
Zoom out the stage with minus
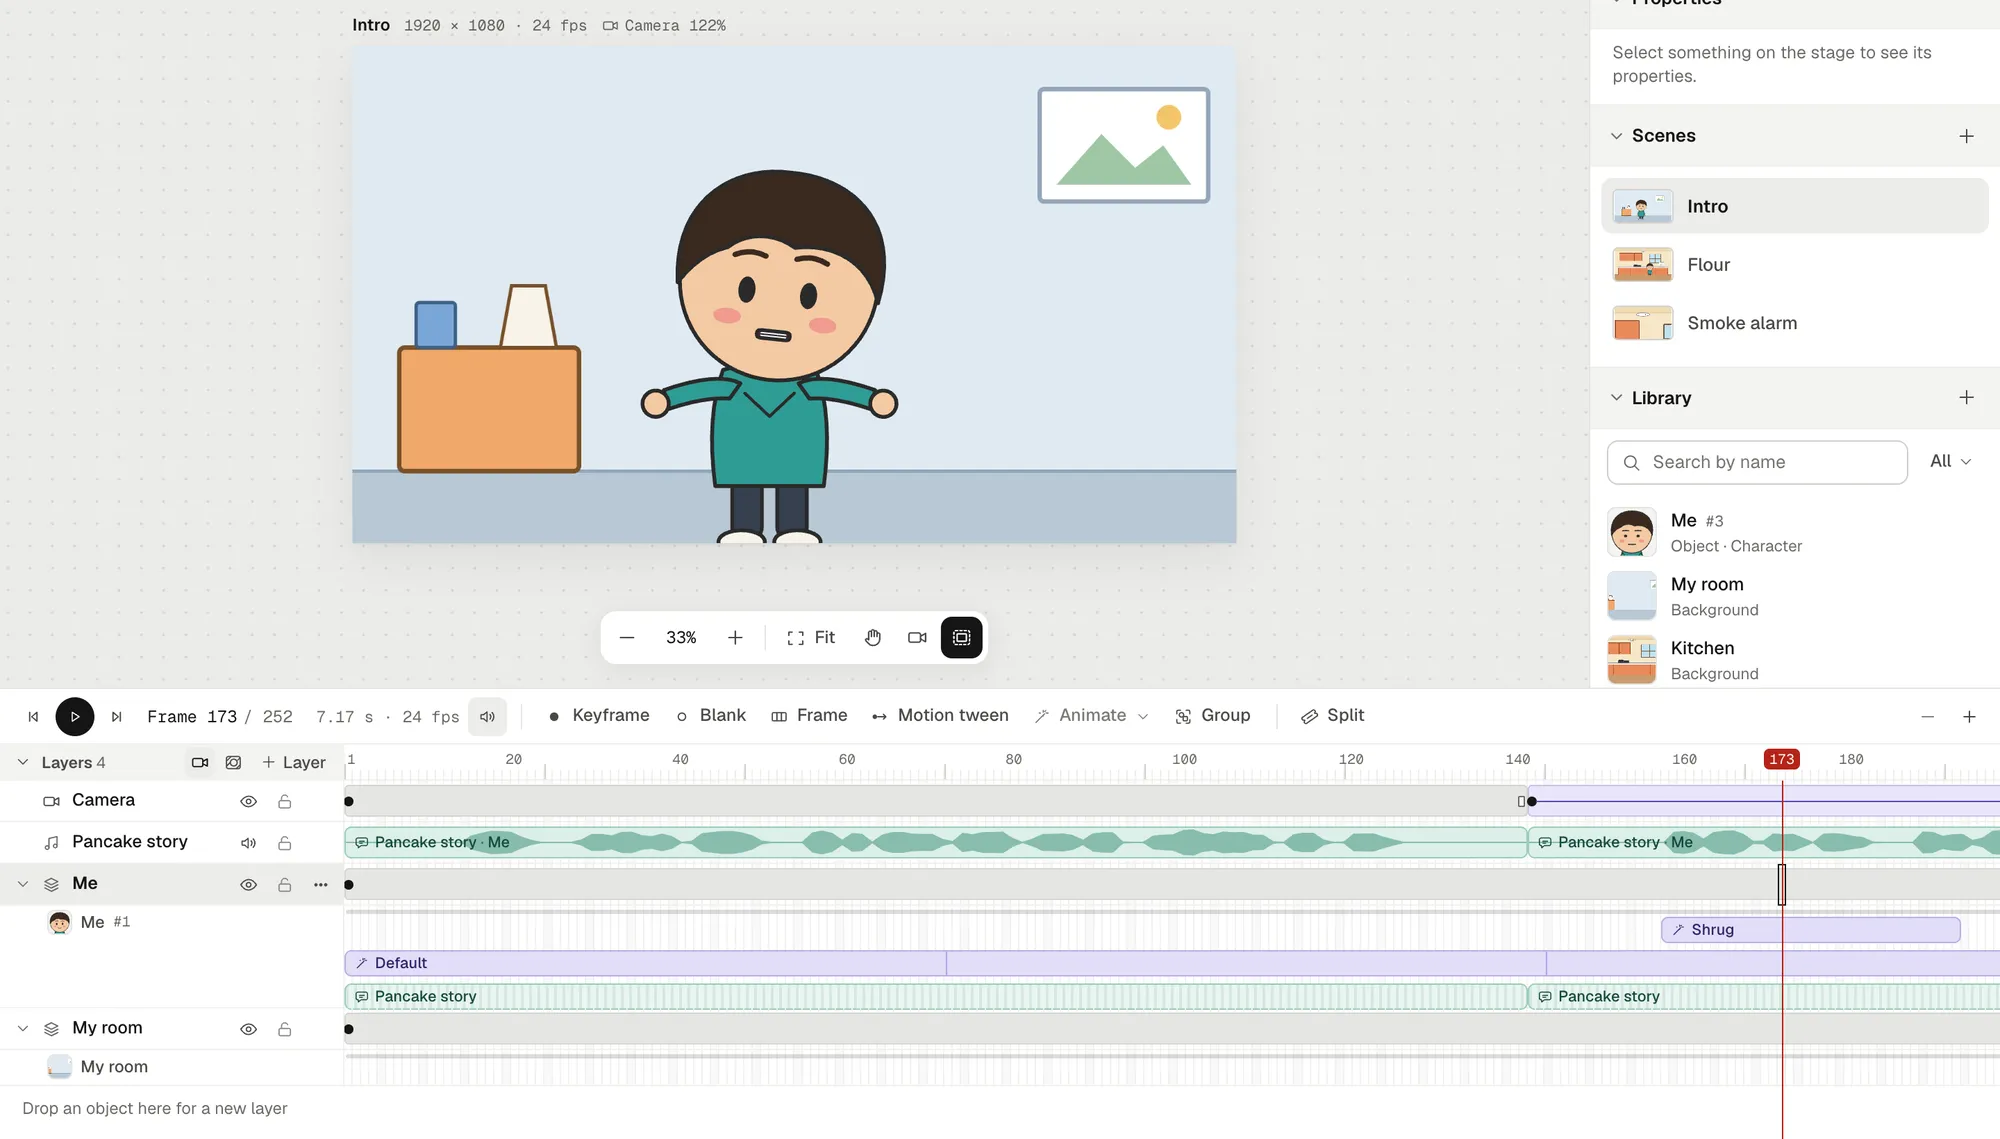pyautogui.click(x=627, y=638)
